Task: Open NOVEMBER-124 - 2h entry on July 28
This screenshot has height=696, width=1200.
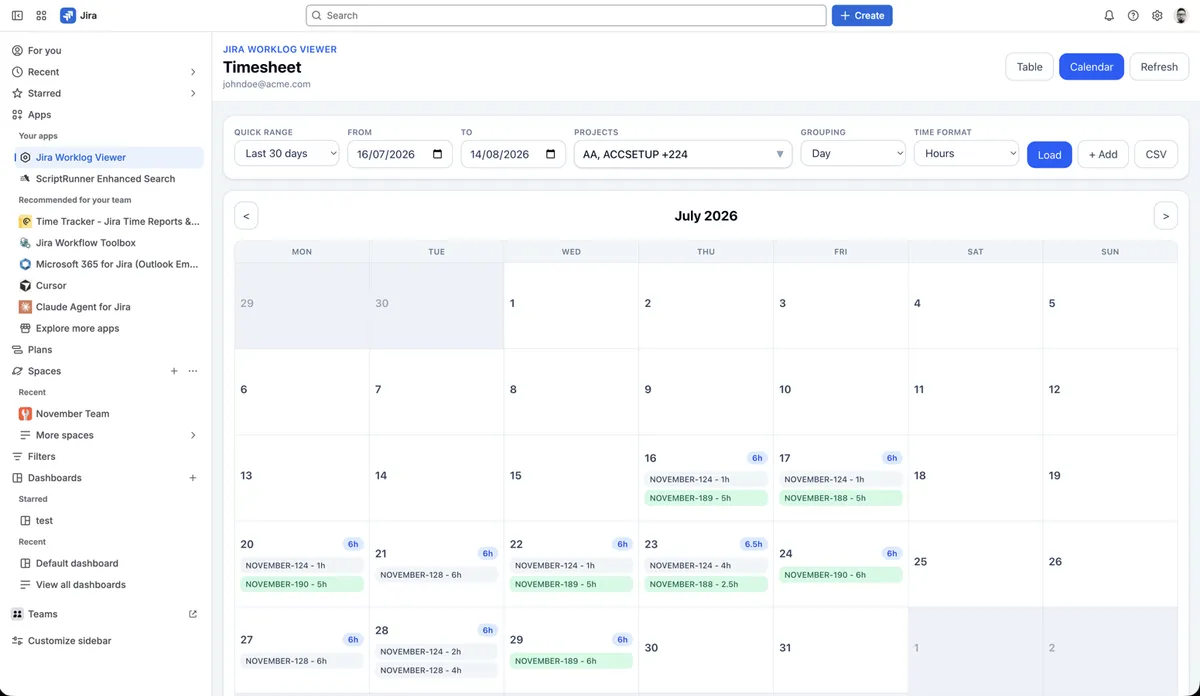Action: point(436,652)
